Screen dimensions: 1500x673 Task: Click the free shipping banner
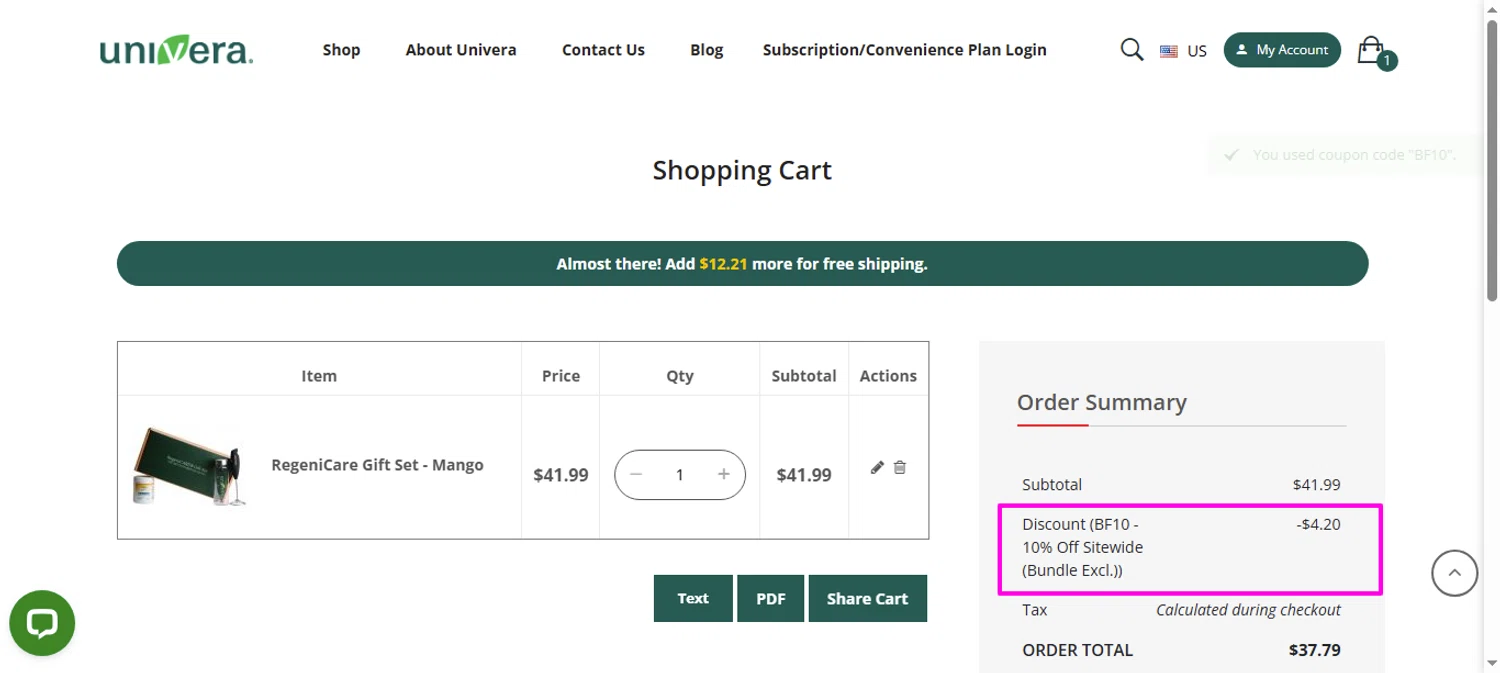pos(742,264)
